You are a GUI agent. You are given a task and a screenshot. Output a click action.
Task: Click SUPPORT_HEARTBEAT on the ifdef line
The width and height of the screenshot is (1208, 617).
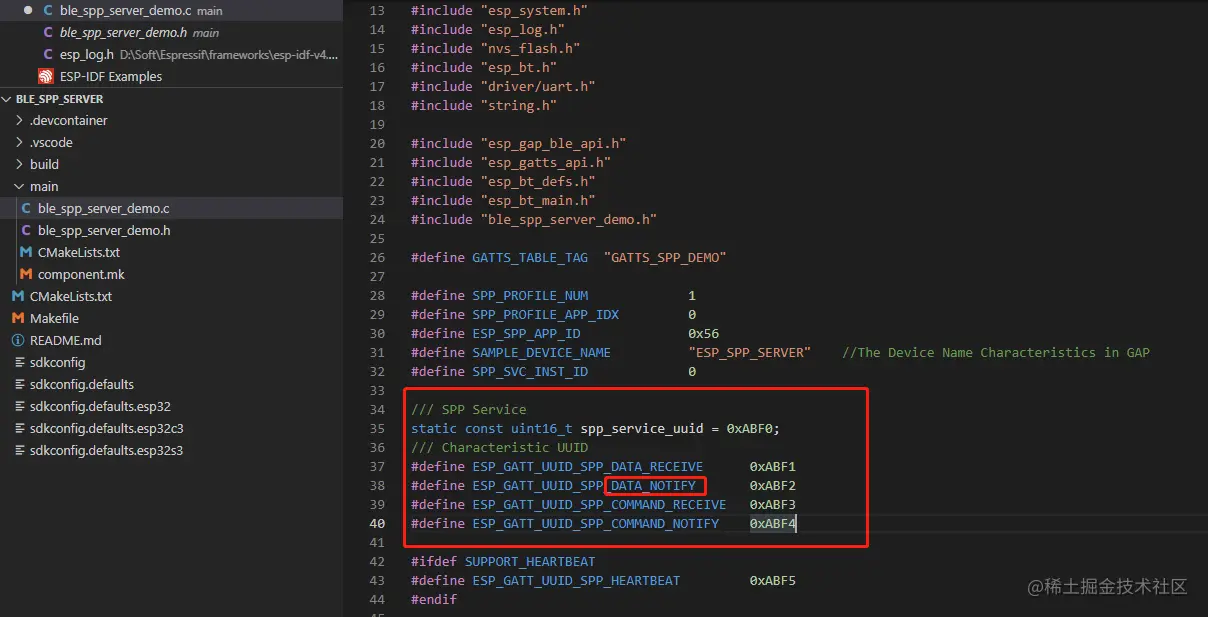530,561
